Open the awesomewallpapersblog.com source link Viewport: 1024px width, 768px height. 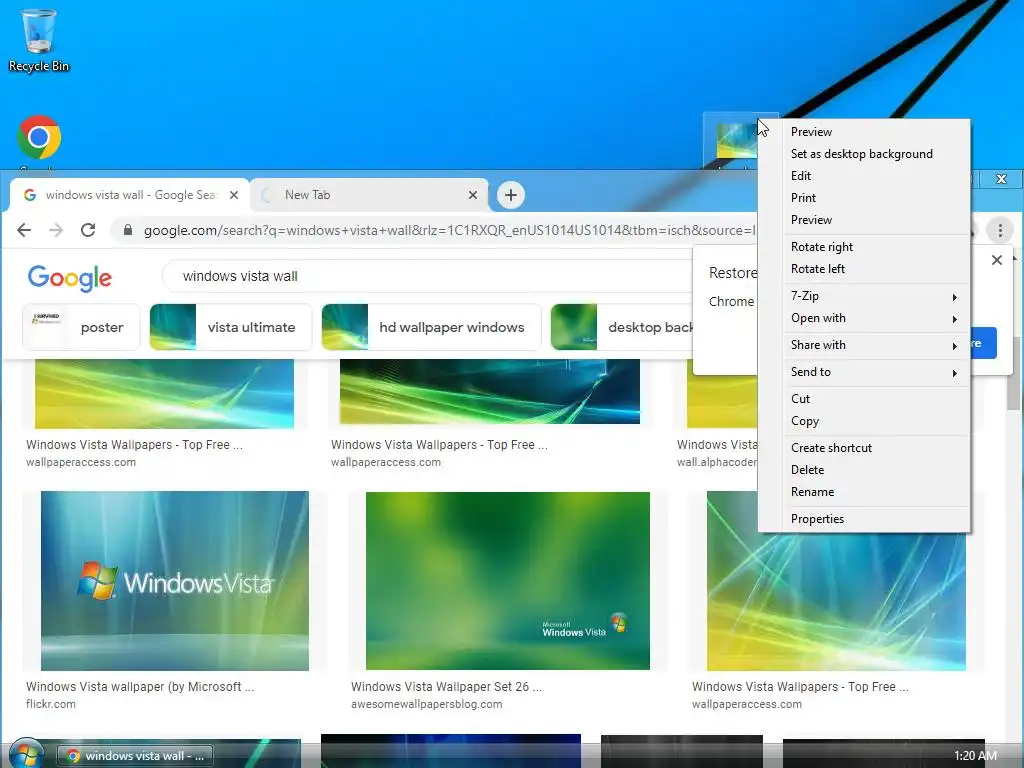pos(426,705)
